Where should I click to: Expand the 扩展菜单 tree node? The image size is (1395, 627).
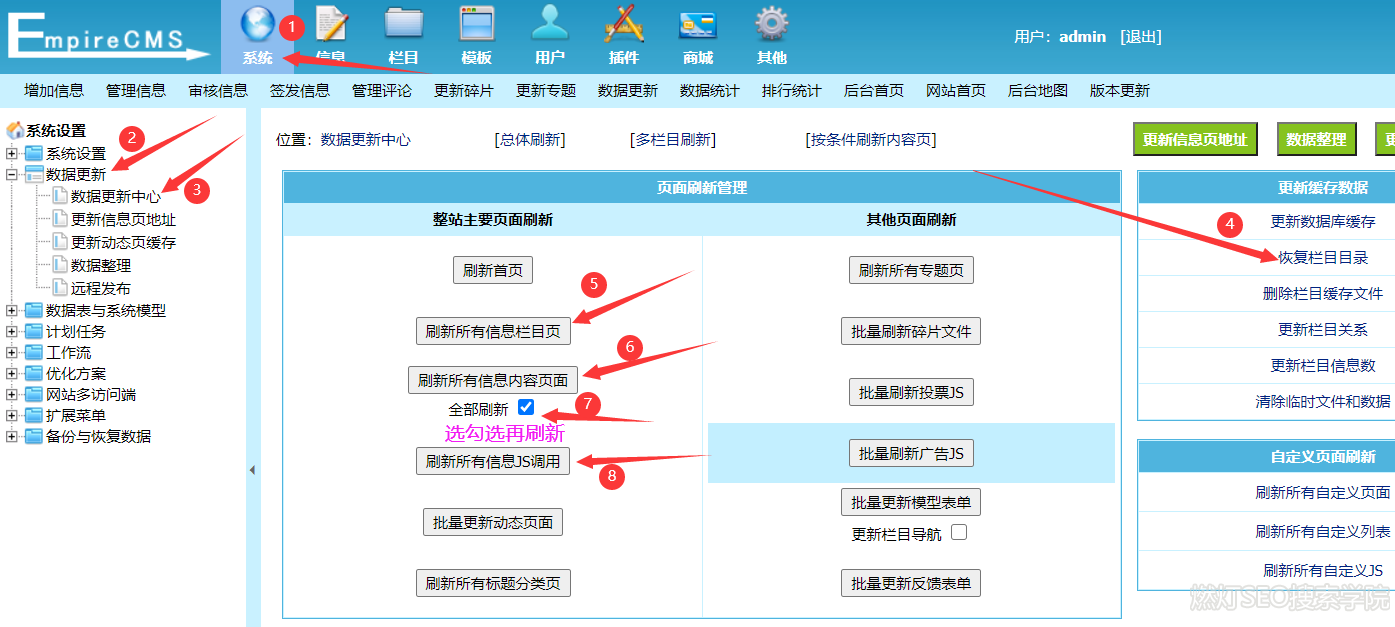point(12,415)
